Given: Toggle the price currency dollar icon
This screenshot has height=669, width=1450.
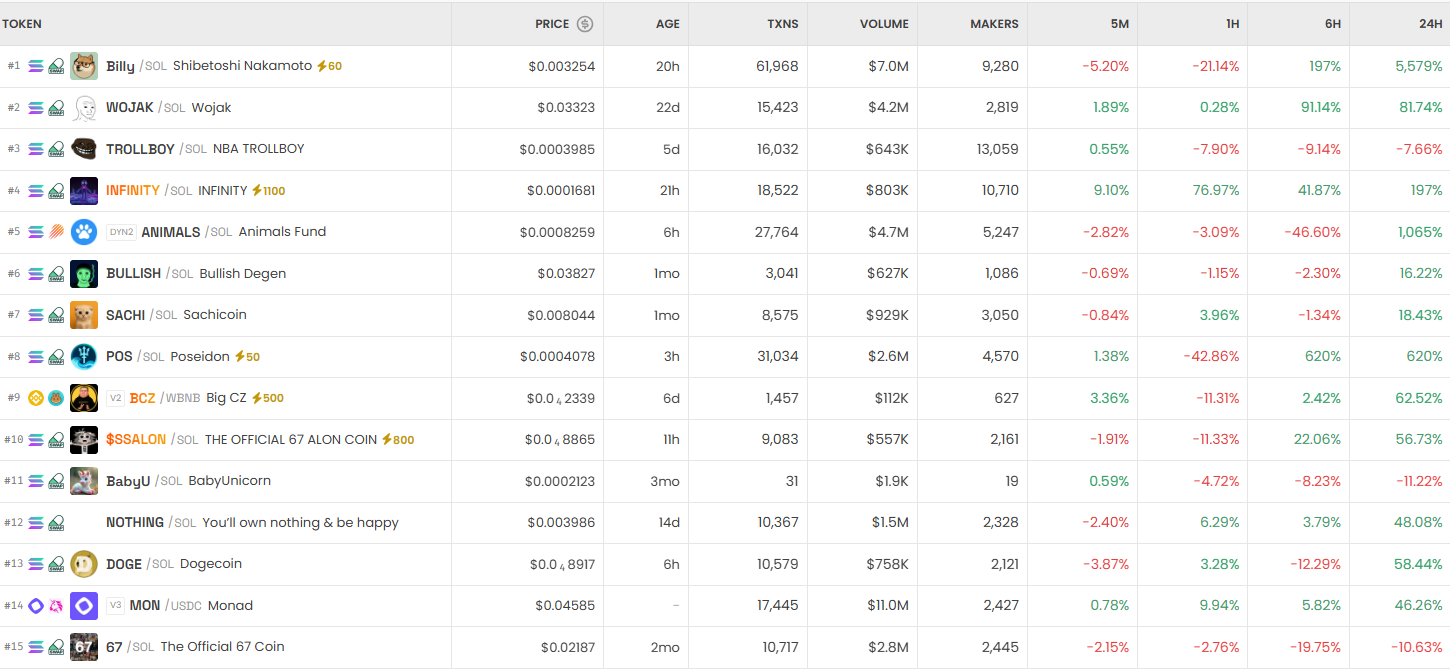Looking at the screenshot, I should pos(585,24).
